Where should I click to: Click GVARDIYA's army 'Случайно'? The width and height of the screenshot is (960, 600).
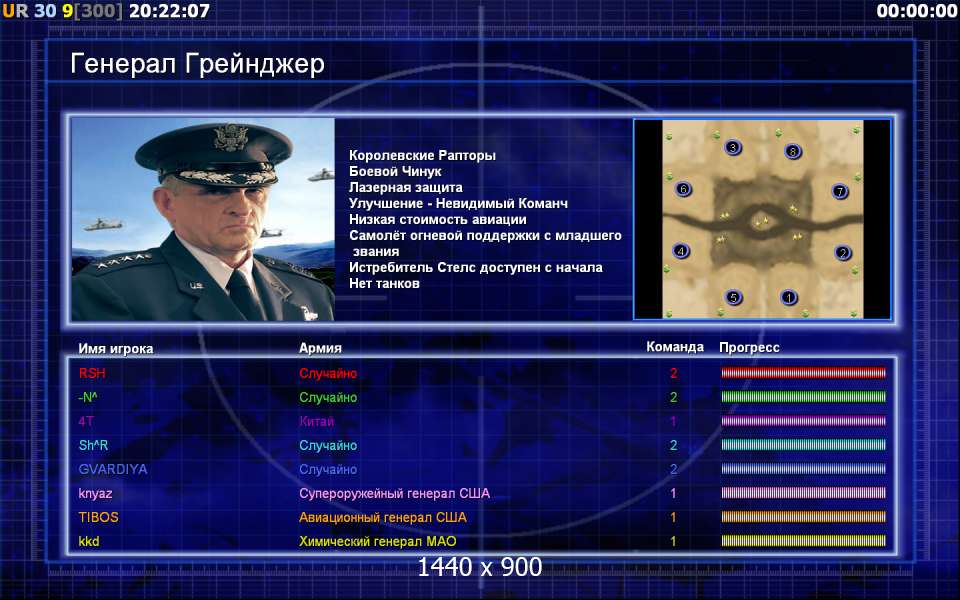point(328,469)
